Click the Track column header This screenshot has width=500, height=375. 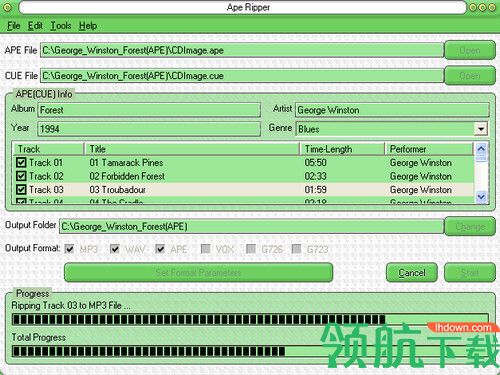tap(48, 149)
